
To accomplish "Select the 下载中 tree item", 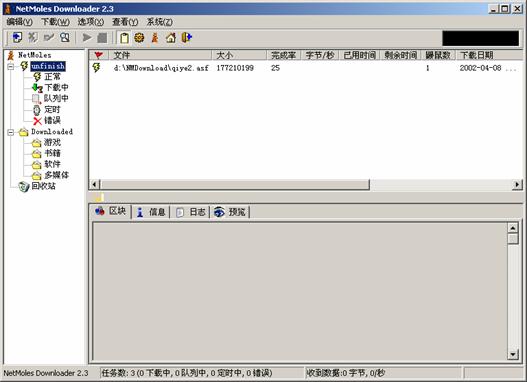I will click(x=56, y=88).
